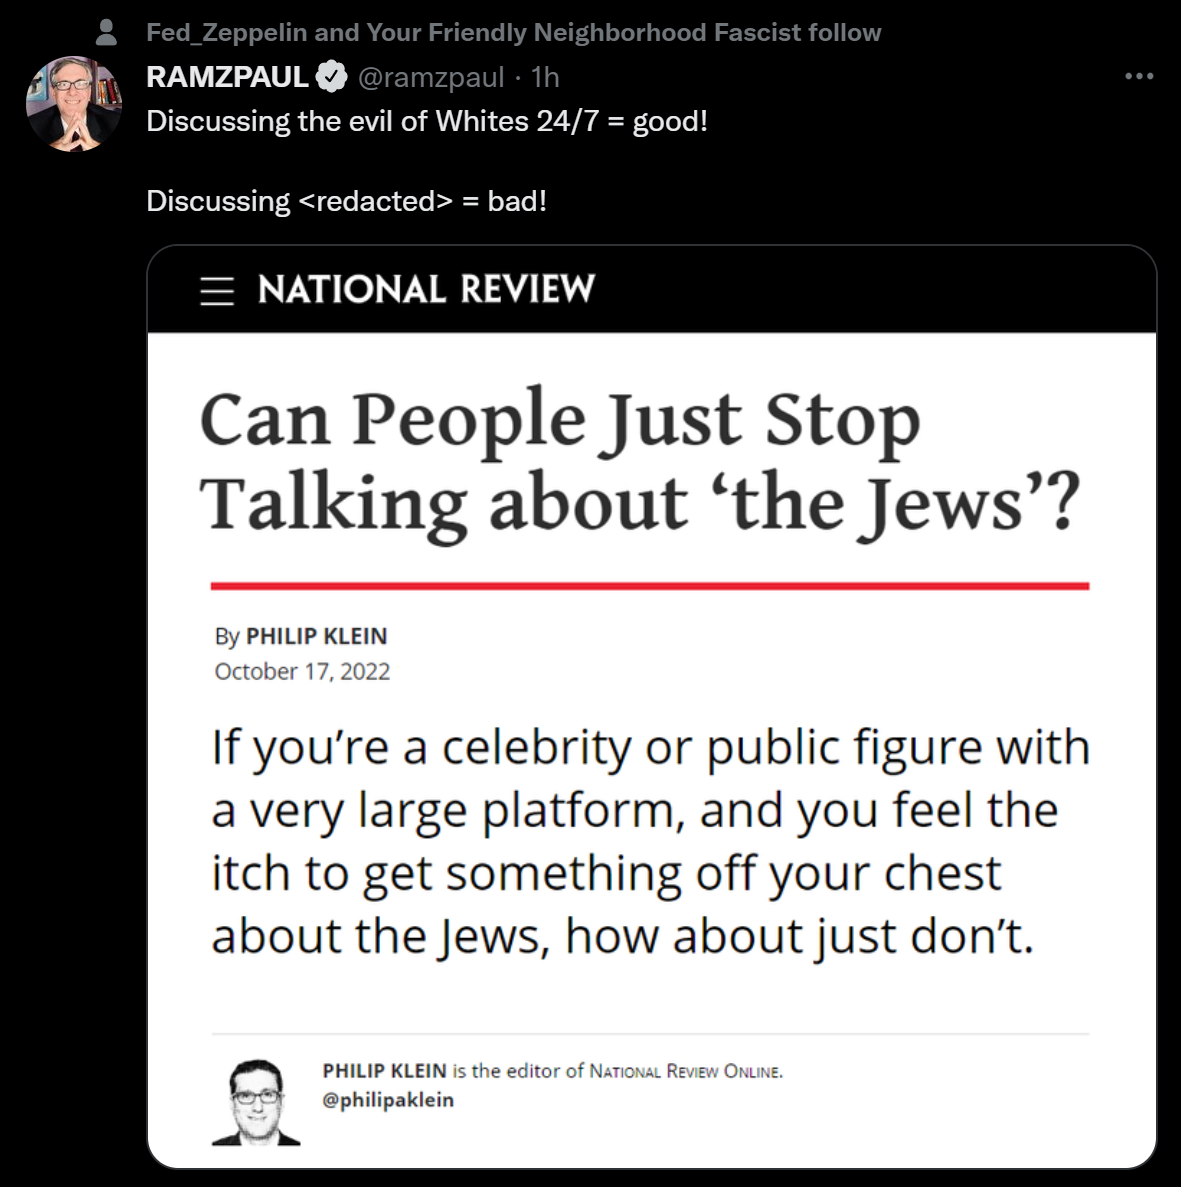Open the three-dot more options menu
Viewport: 1181px width, 1187px height.
point(1138,77)
